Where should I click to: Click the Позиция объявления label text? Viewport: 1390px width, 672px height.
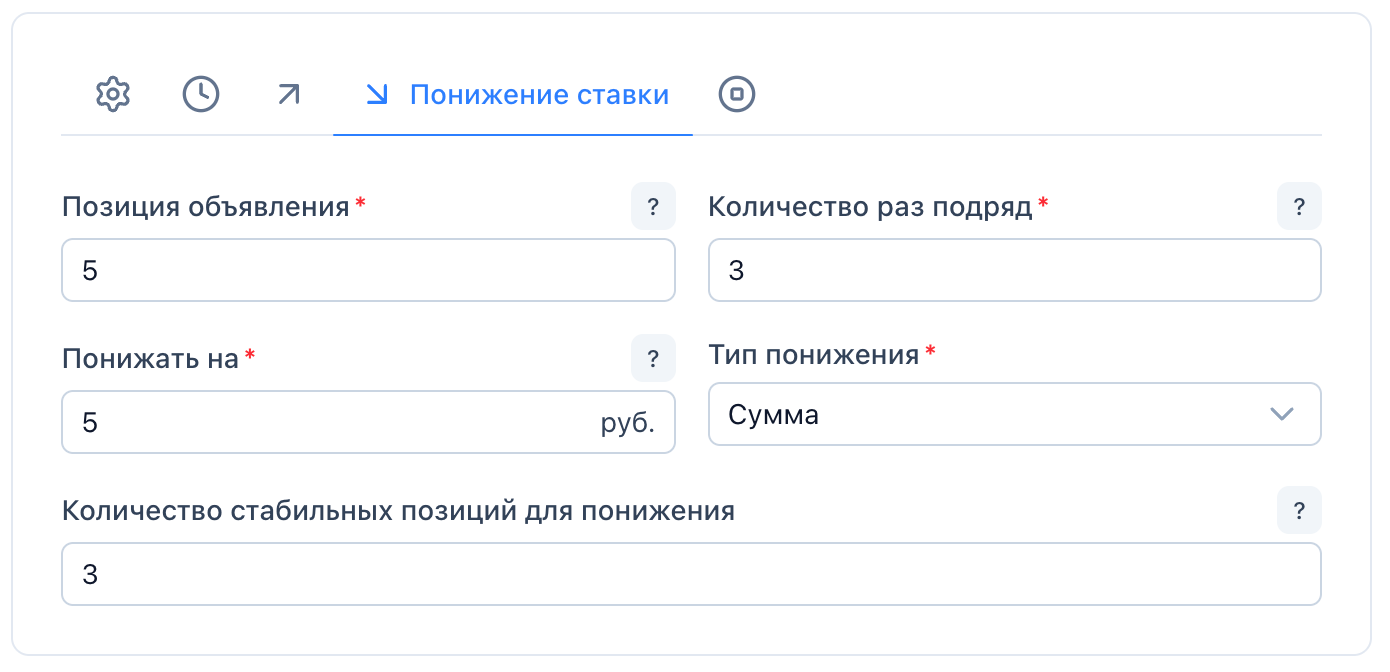pos(205,207)
